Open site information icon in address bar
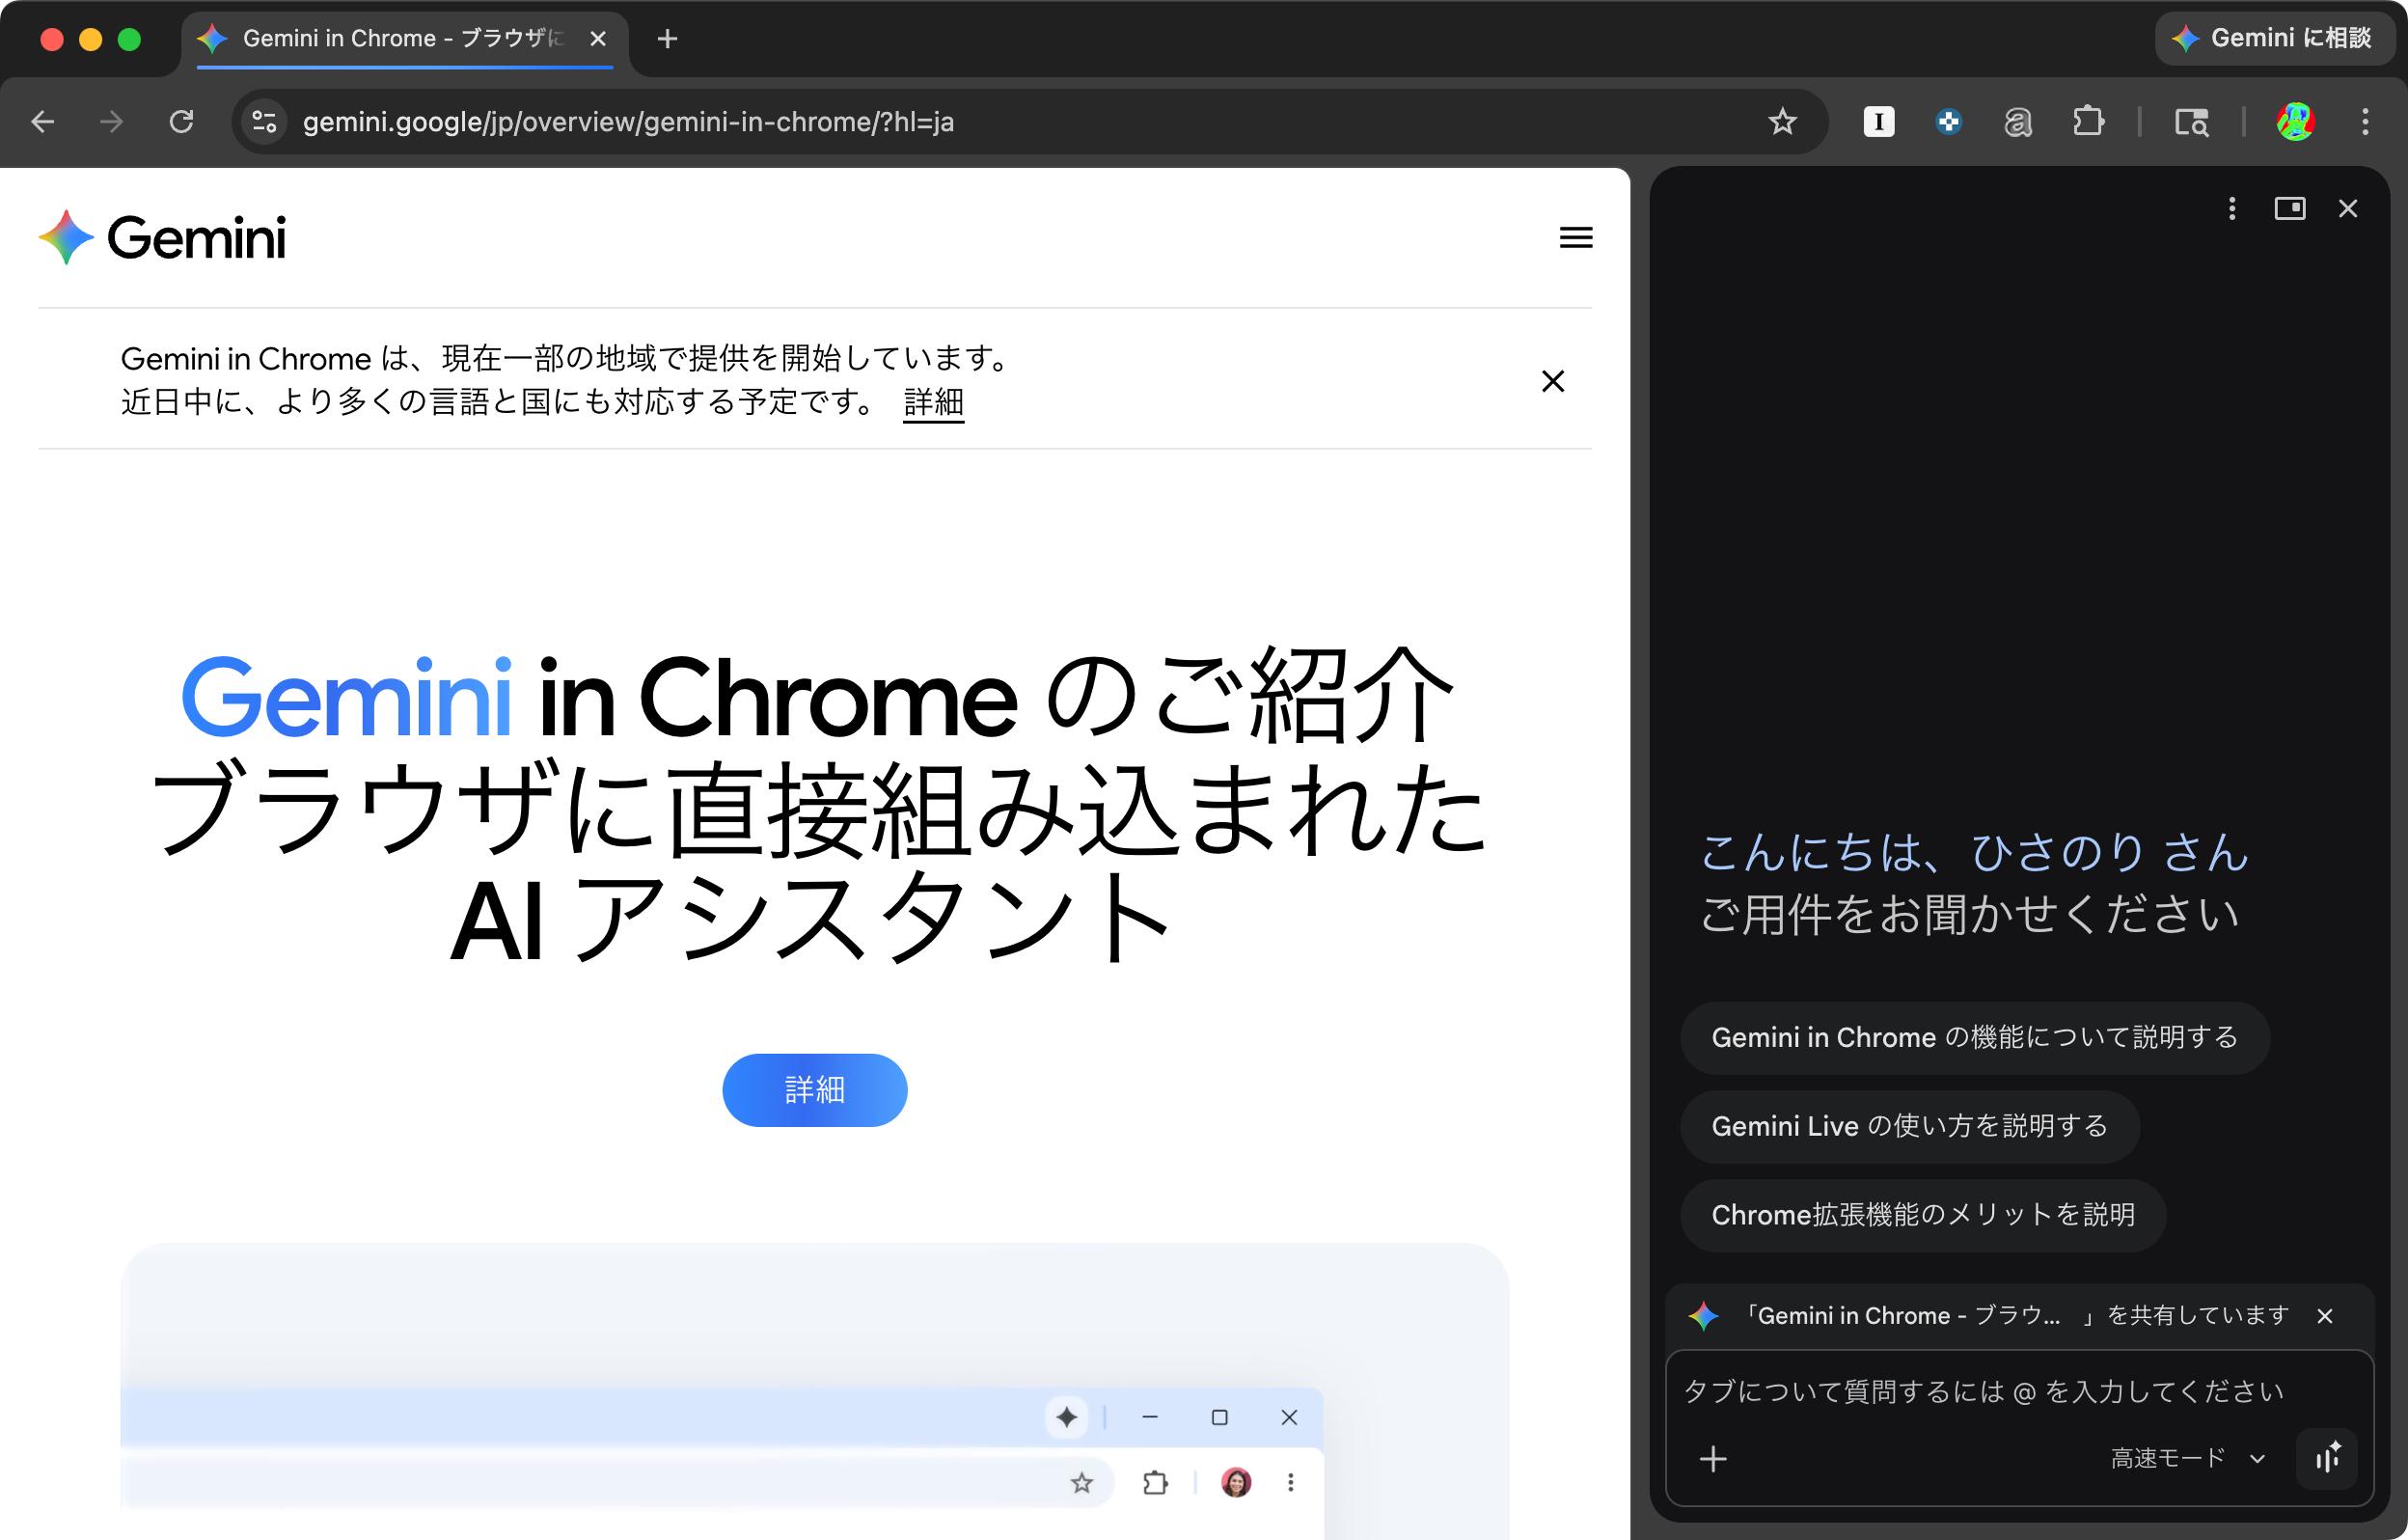 coord(264,122)
